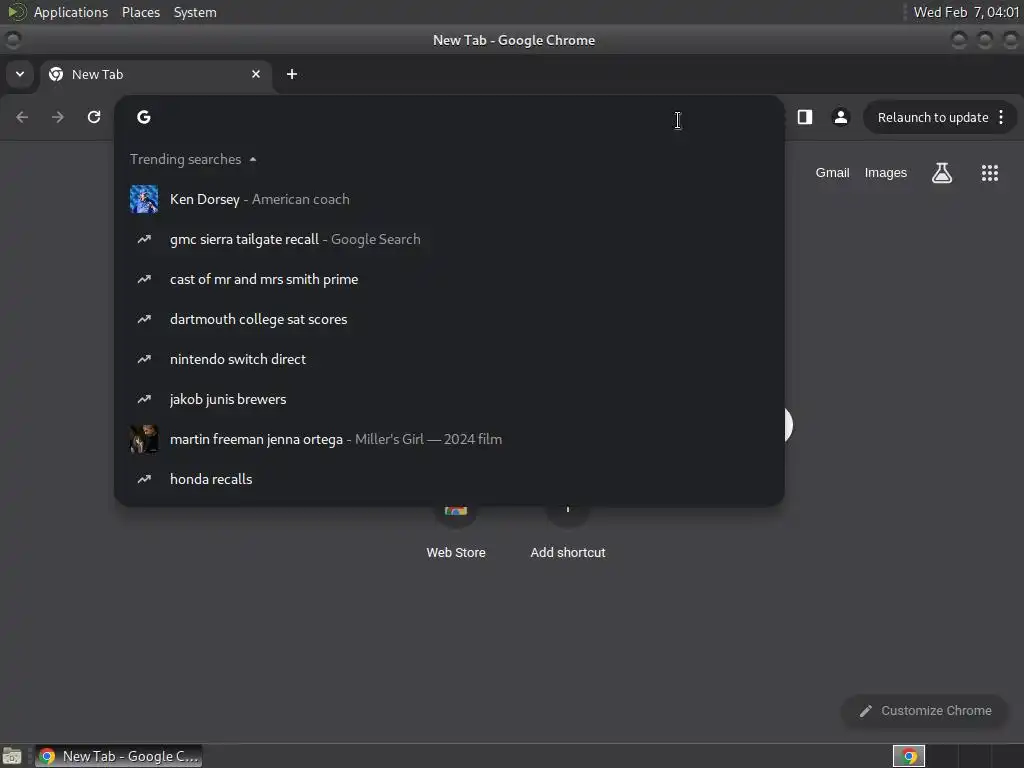The height and width of the screenshot is (768, 1024).
Task: Select jakob junis brewers suggestion
Action: coord(449,399)
